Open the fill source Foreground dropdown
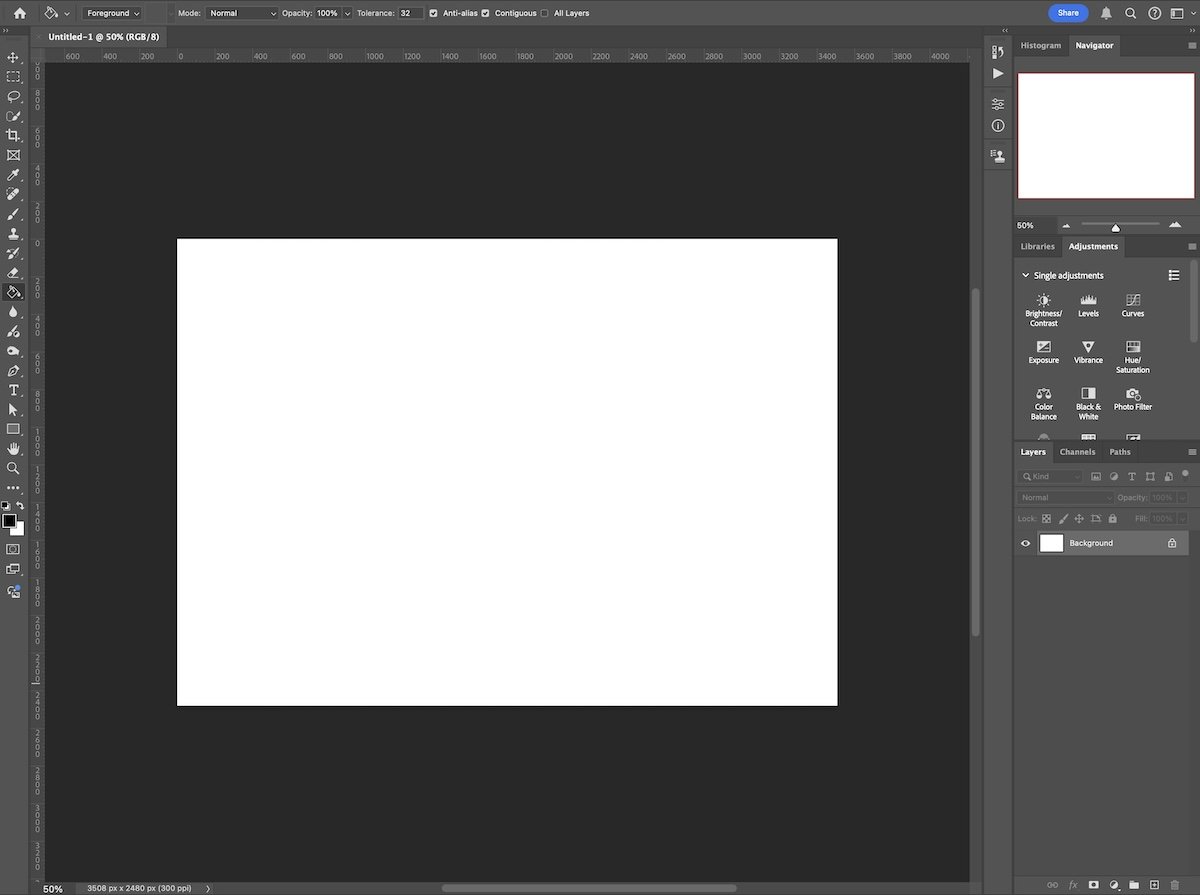This screenshot has height=895, width=1200. click(x=110, y=13)
